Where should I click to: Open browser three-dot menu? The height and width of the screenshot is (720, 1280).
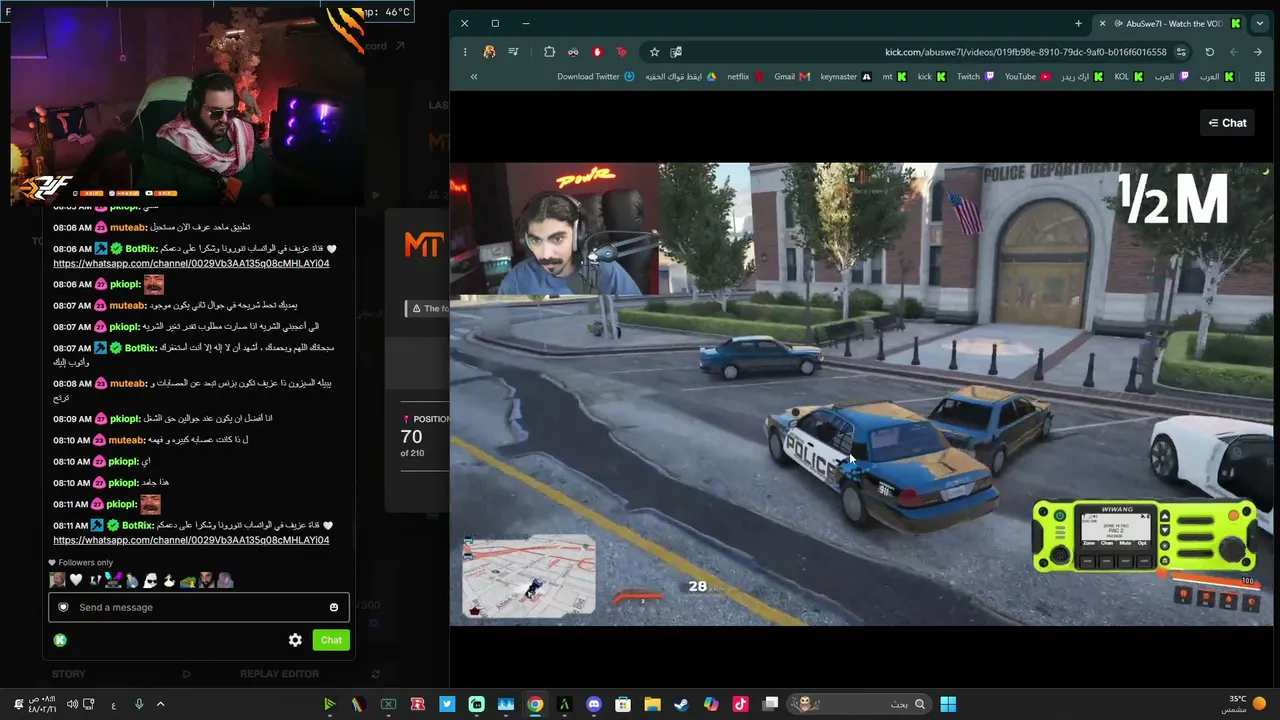(465, 52)
